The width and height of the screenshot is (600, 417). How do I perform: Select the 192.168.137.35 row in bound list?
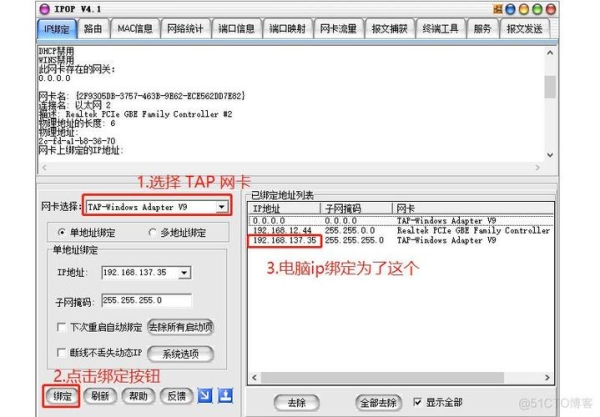point(401,240)
